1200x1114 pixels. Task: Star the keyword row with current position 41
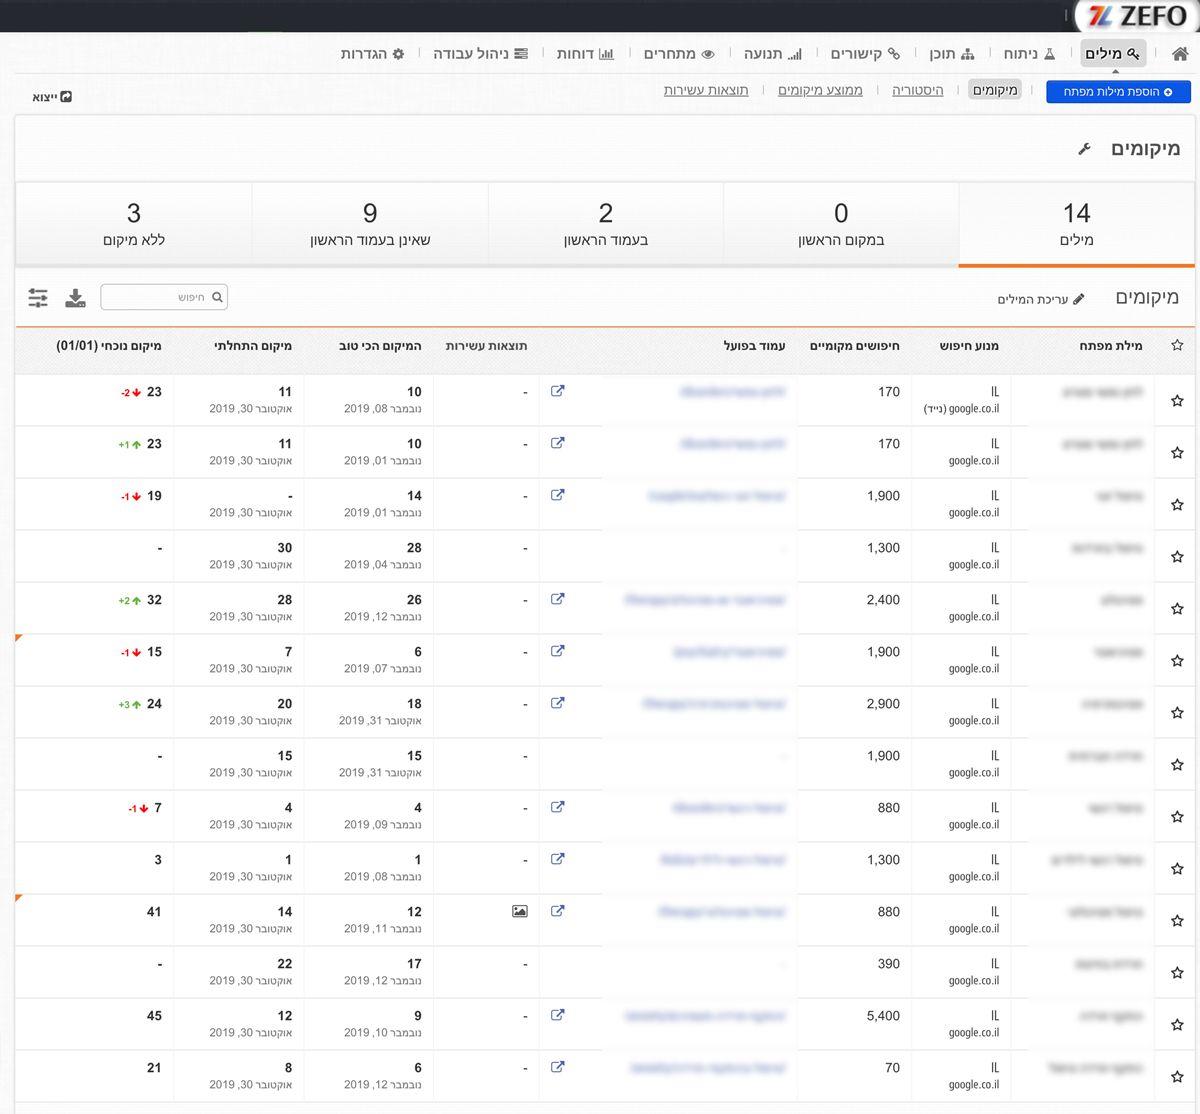tap(1177, 921)
